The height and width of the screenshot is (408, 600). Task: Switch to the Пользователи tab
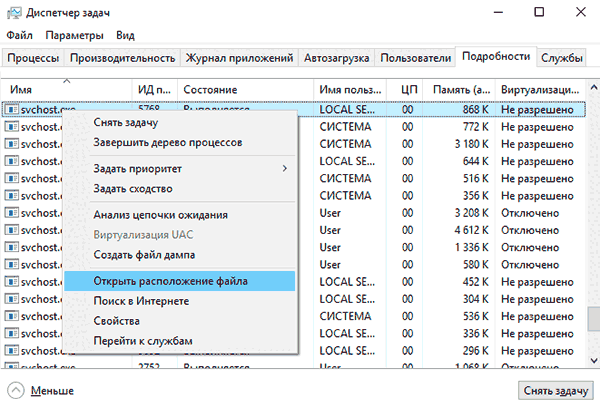click(415, 58)
